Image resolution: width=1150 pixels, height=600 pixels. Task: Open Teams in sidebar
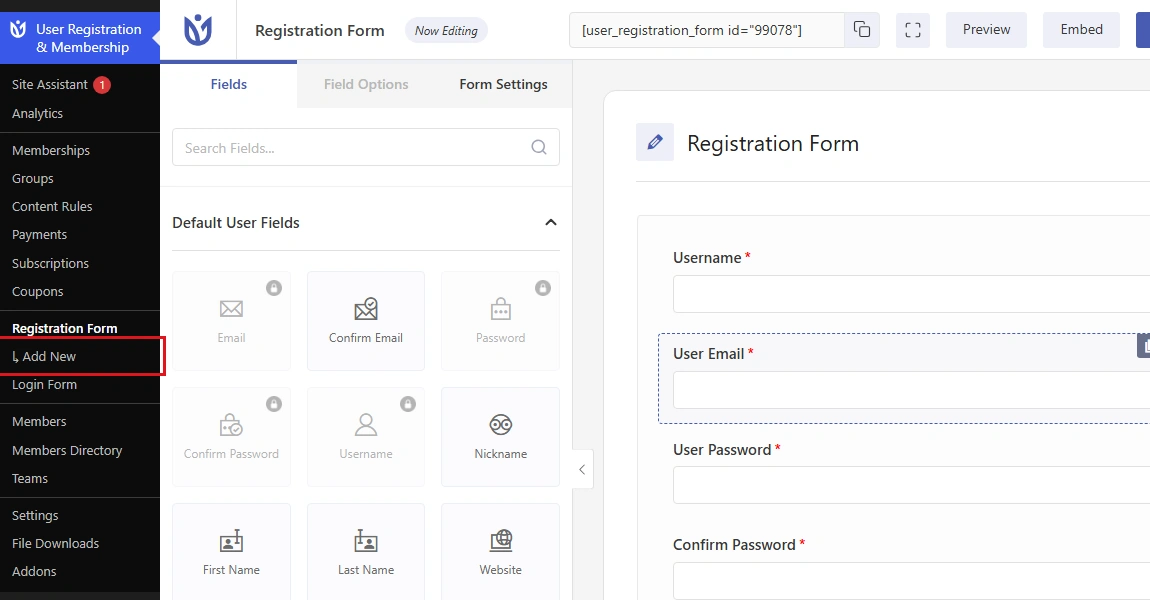(x=29, y=478)
